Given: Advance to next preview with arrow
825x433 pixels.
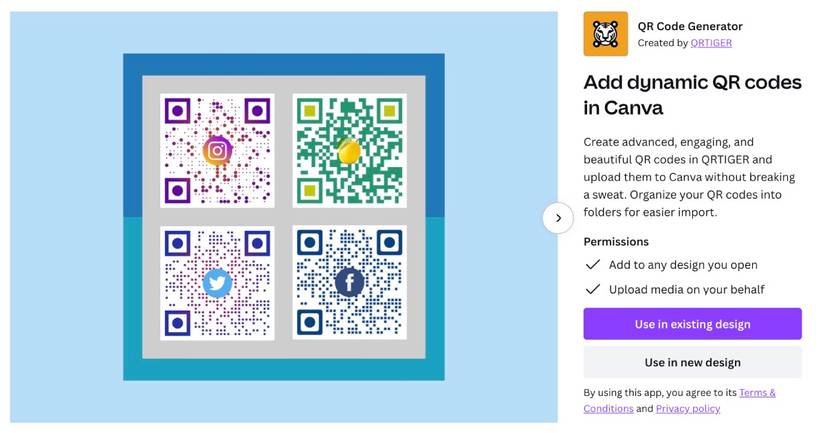Looking at the screenshot, I should pos(558,218).
